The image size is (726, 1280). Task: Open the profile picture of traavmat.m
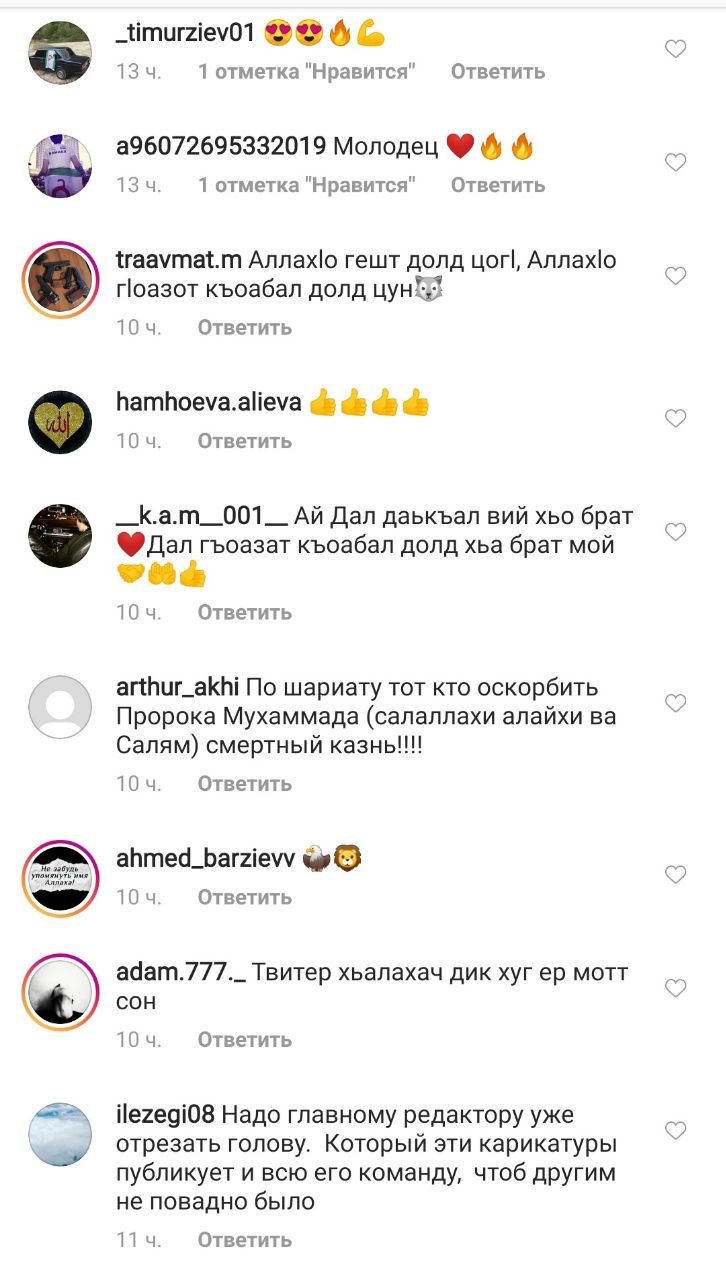pos(60,279)
